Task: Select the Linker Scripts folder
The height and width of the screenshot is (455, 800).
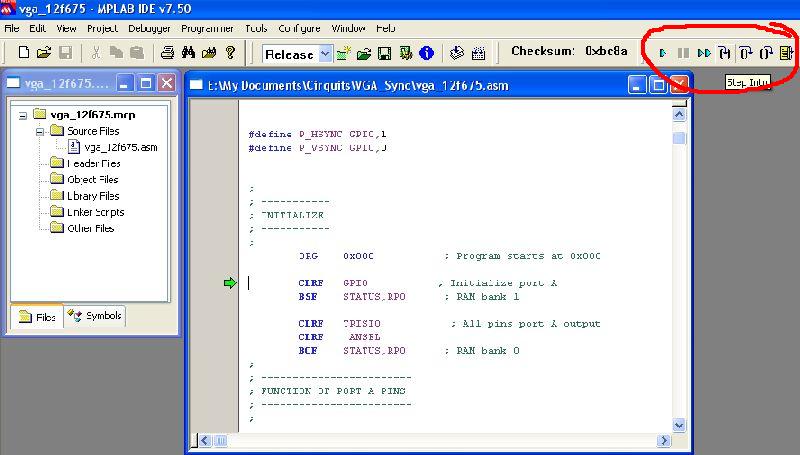Action: click(x=94, y=212)
